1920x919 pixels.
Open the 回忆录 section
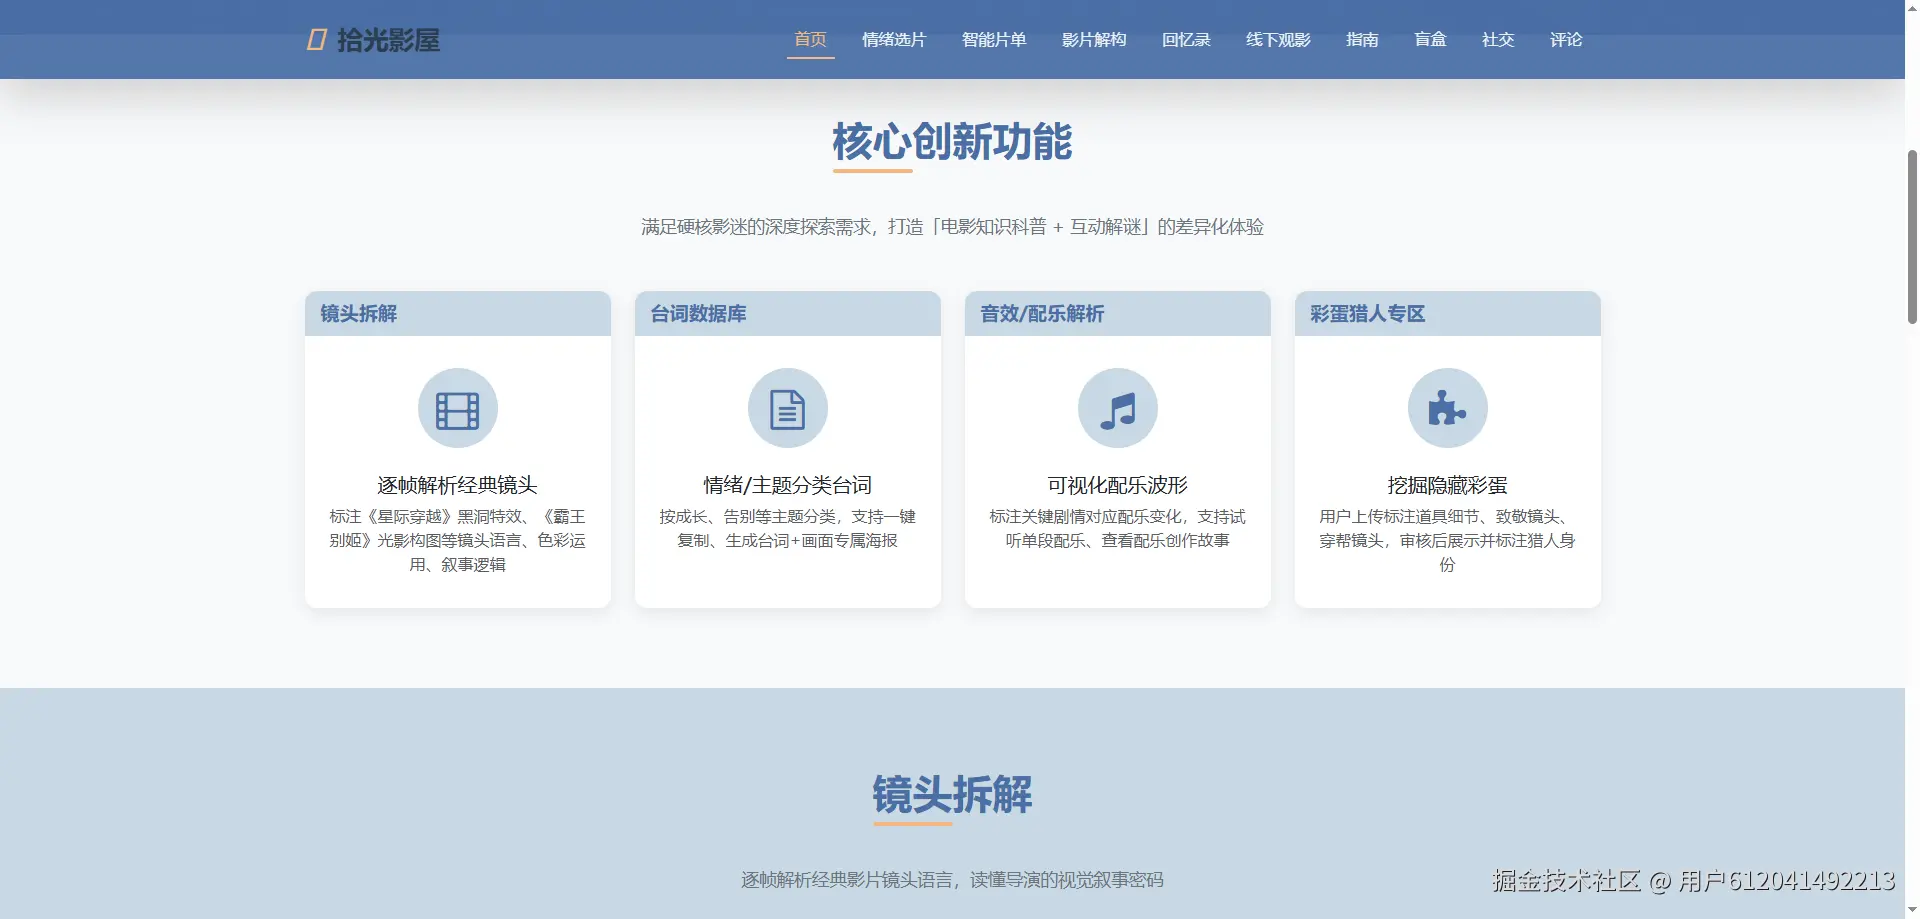point(1186,40)
